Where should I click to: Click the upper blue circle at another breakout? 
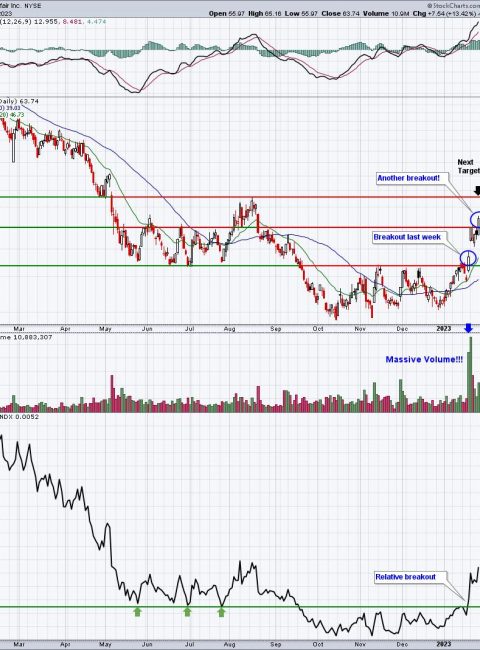(475, 220)
